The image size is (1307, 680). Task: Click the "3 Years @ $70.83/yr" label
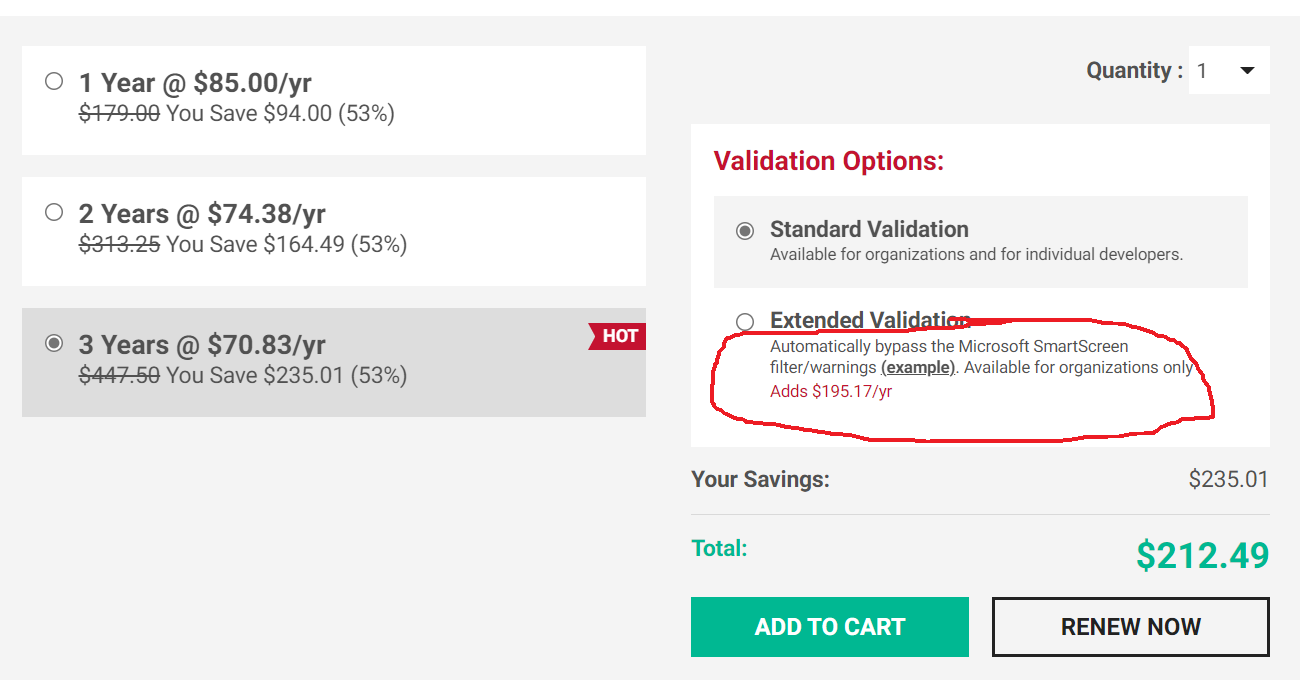(202, 344)
